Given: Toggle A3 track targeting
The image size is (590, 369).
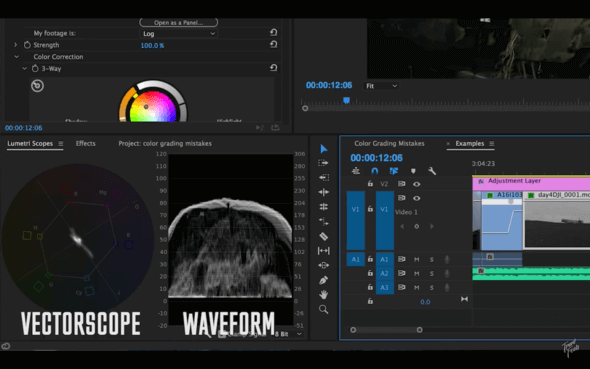Looking at the screenshot, I should tap(384, 288).
